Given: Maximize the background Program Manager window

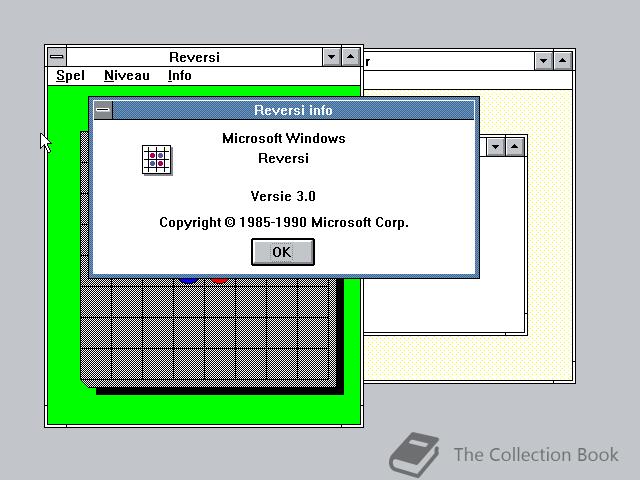Looking at the screenshot, I should pyautogui.click(x=562, y=61).
